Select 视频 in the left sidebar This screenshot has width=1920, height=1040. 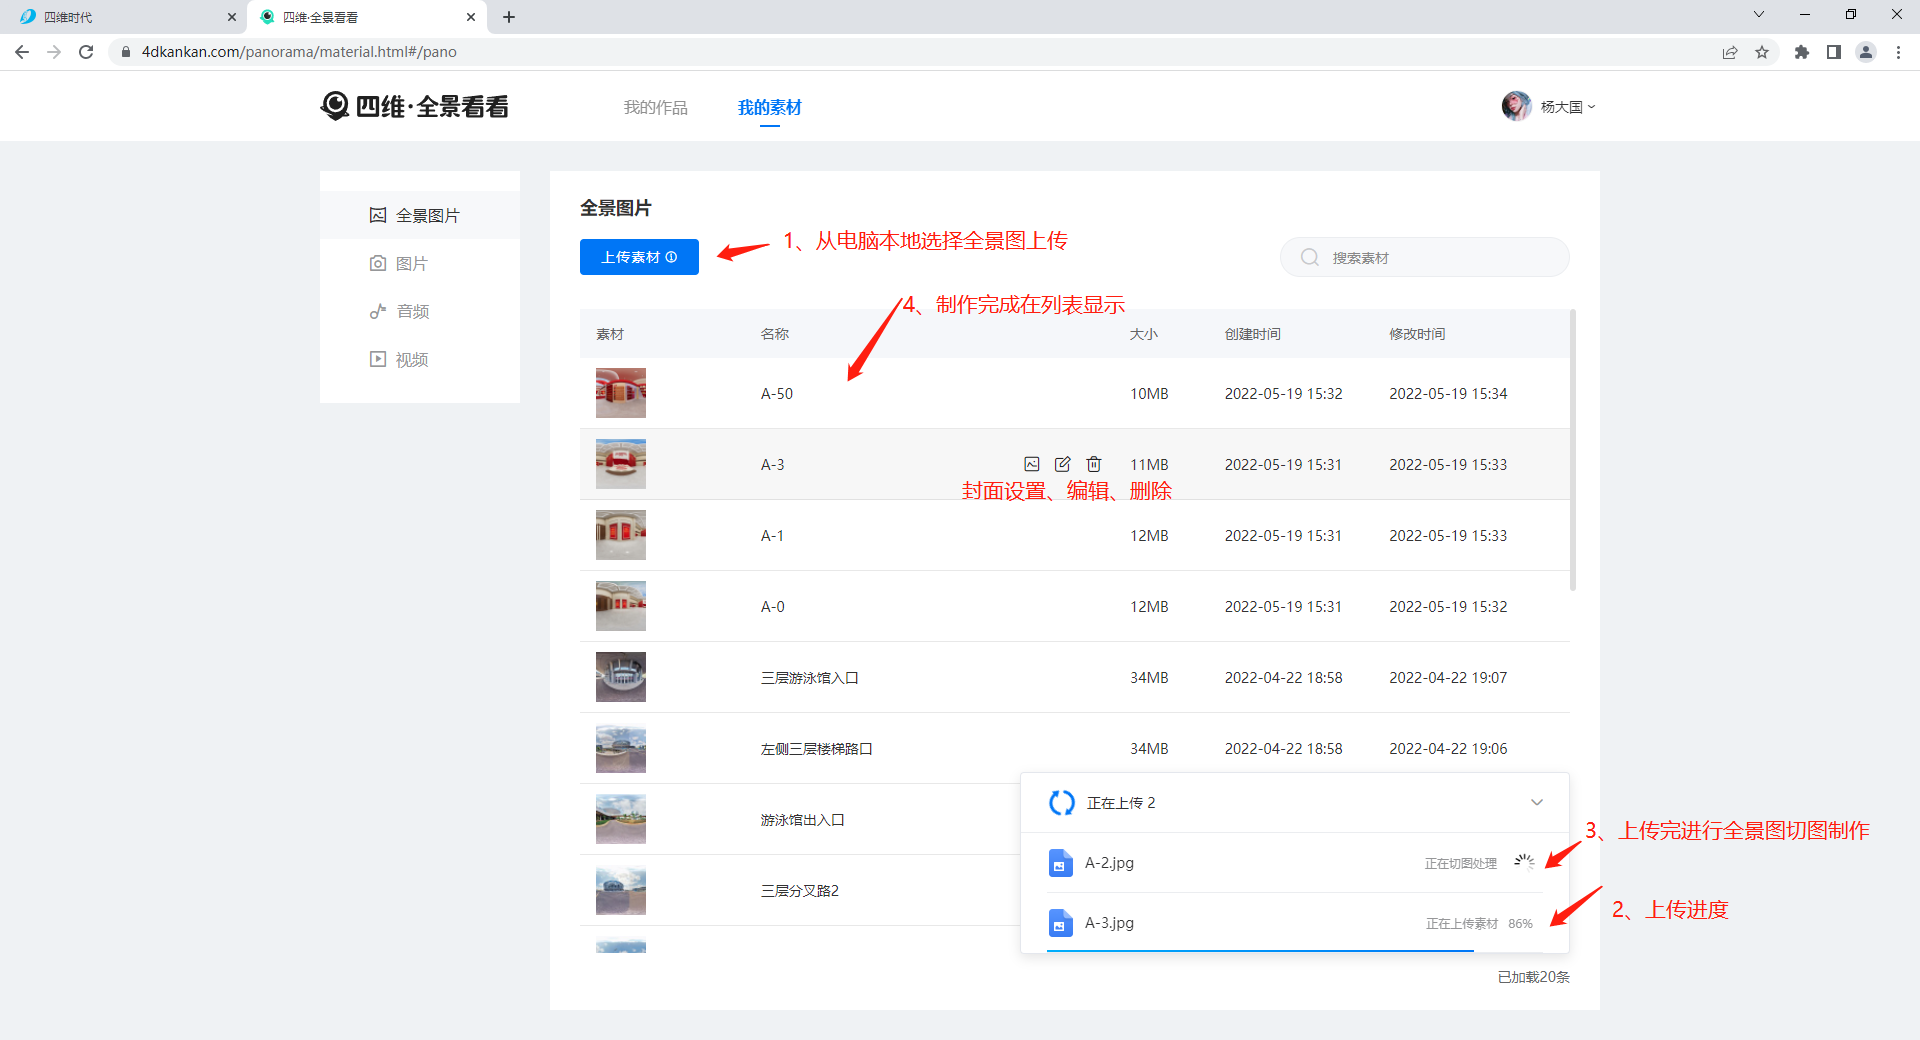click(411, 359)
